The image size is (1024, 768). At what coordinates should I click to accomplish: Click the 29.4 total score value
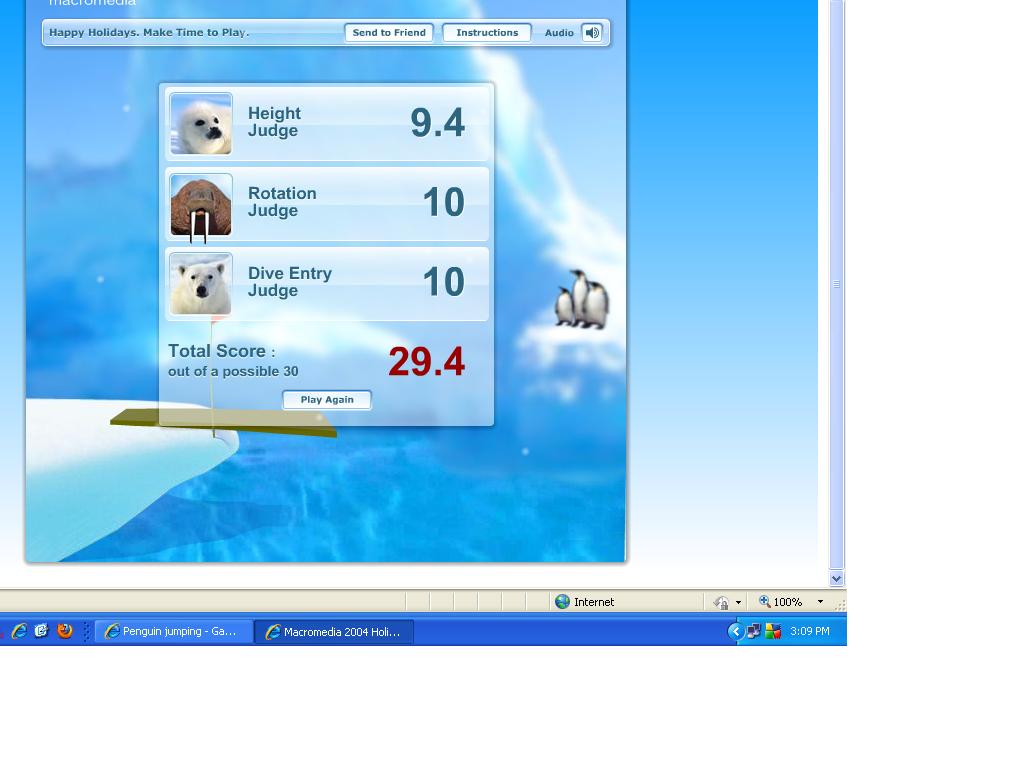pos(426,362)
